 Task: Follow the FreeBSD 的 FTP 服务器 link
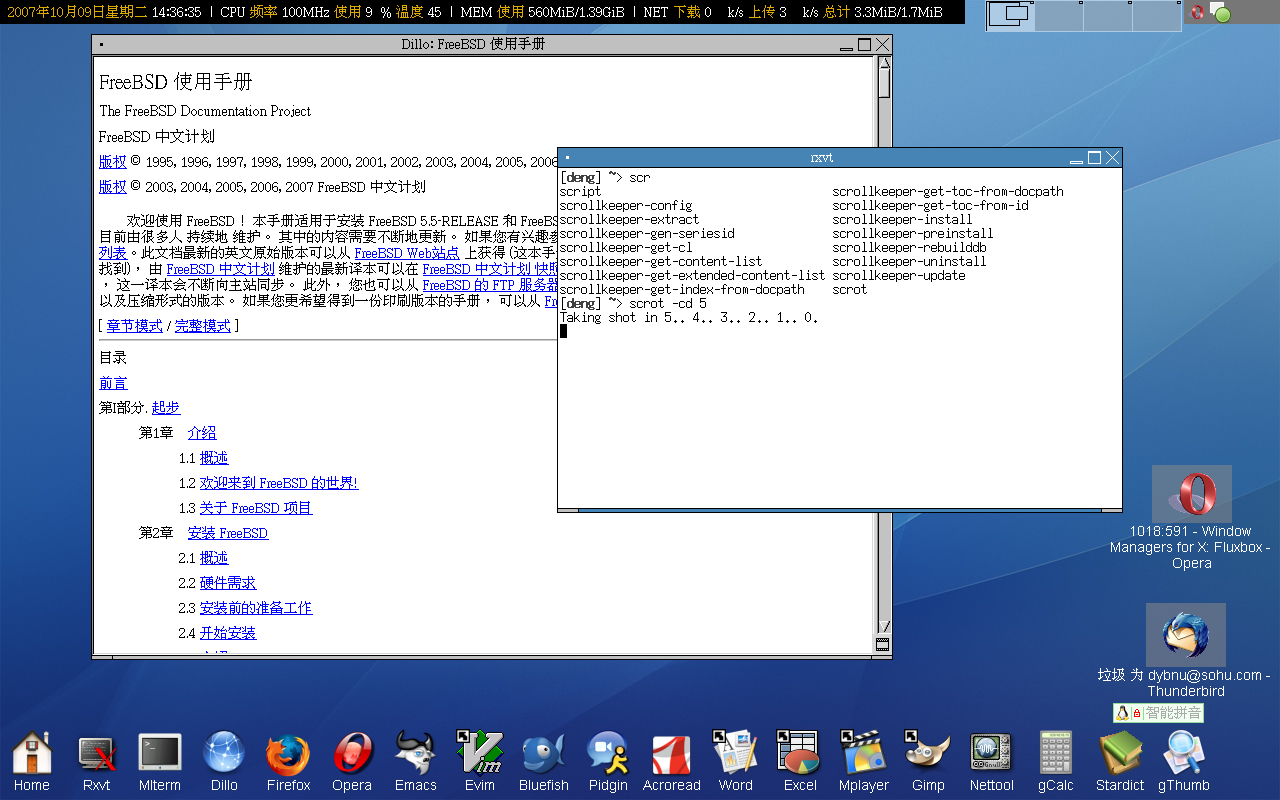click(490, 285)
